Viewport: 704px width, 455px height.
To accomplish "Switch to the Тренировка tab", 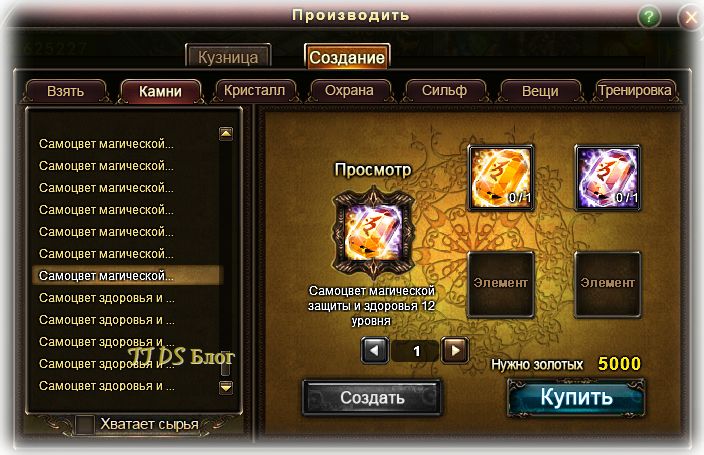I will coord(634,91).
